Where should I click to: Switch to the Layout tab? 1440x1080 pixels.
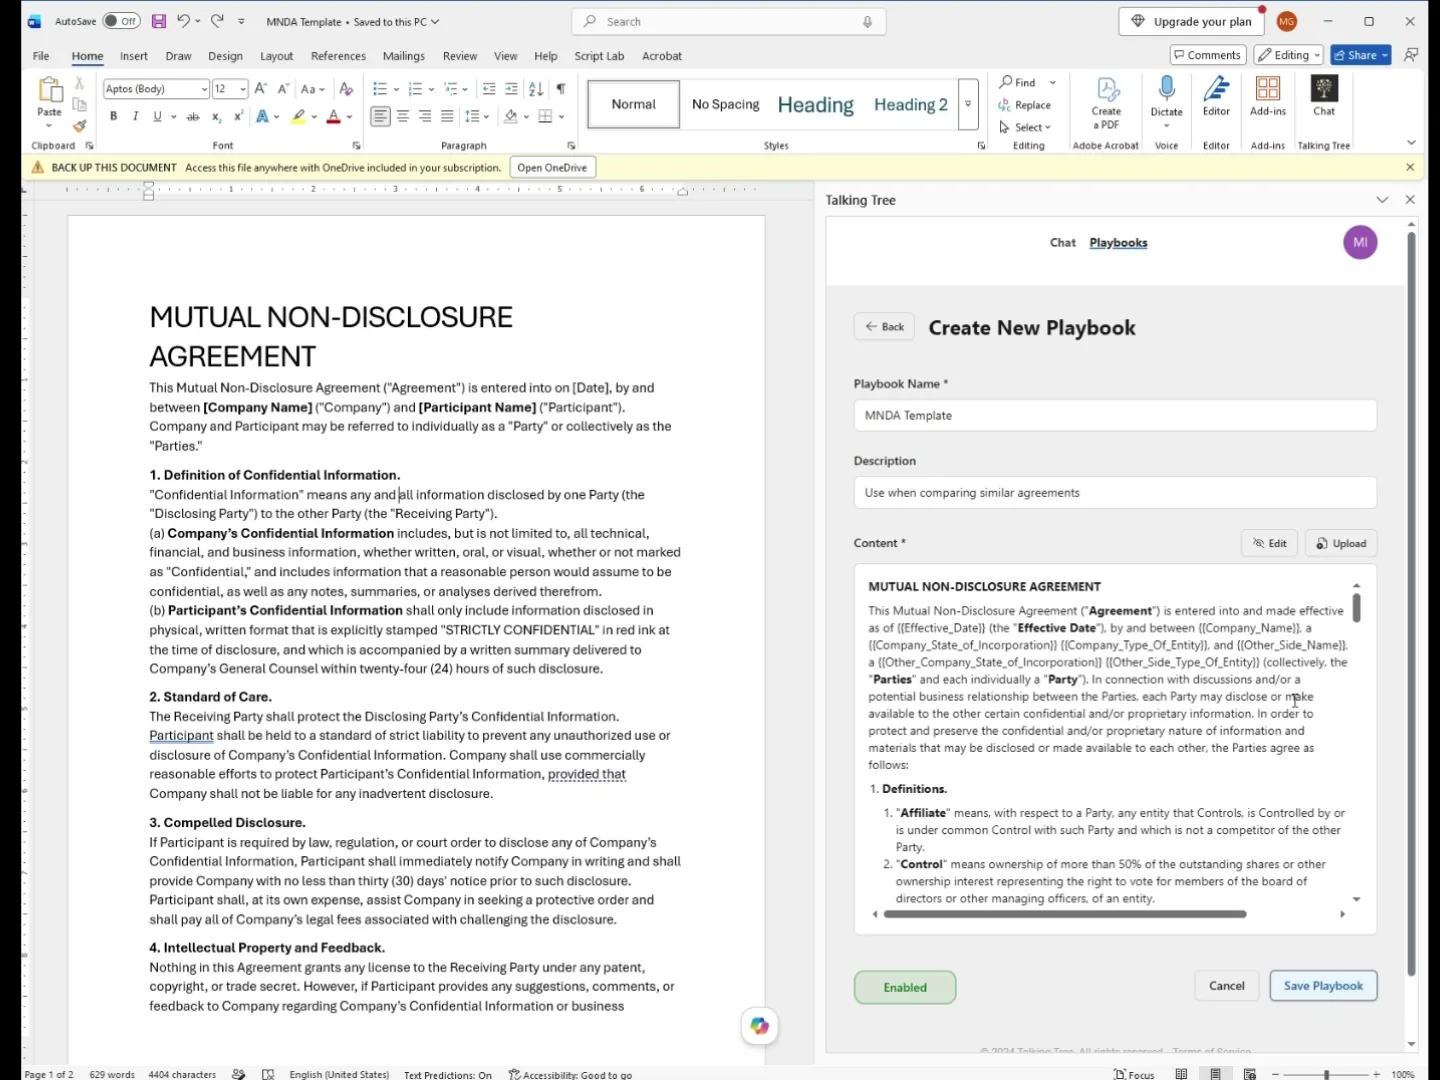276,56
